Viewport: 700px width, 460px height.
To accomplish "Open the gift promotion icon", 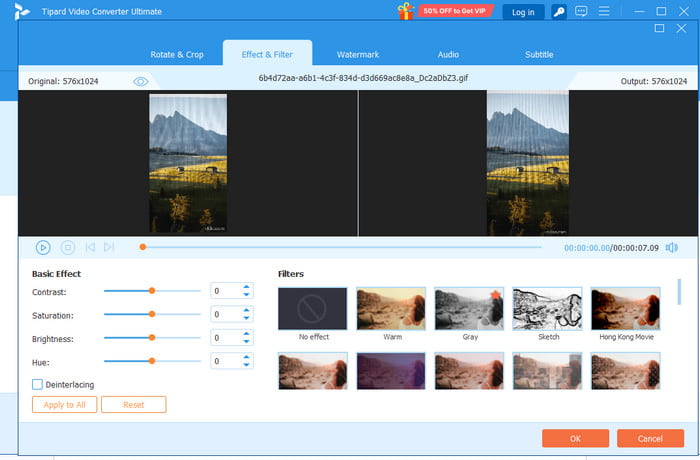I will [x=406, y=11].
